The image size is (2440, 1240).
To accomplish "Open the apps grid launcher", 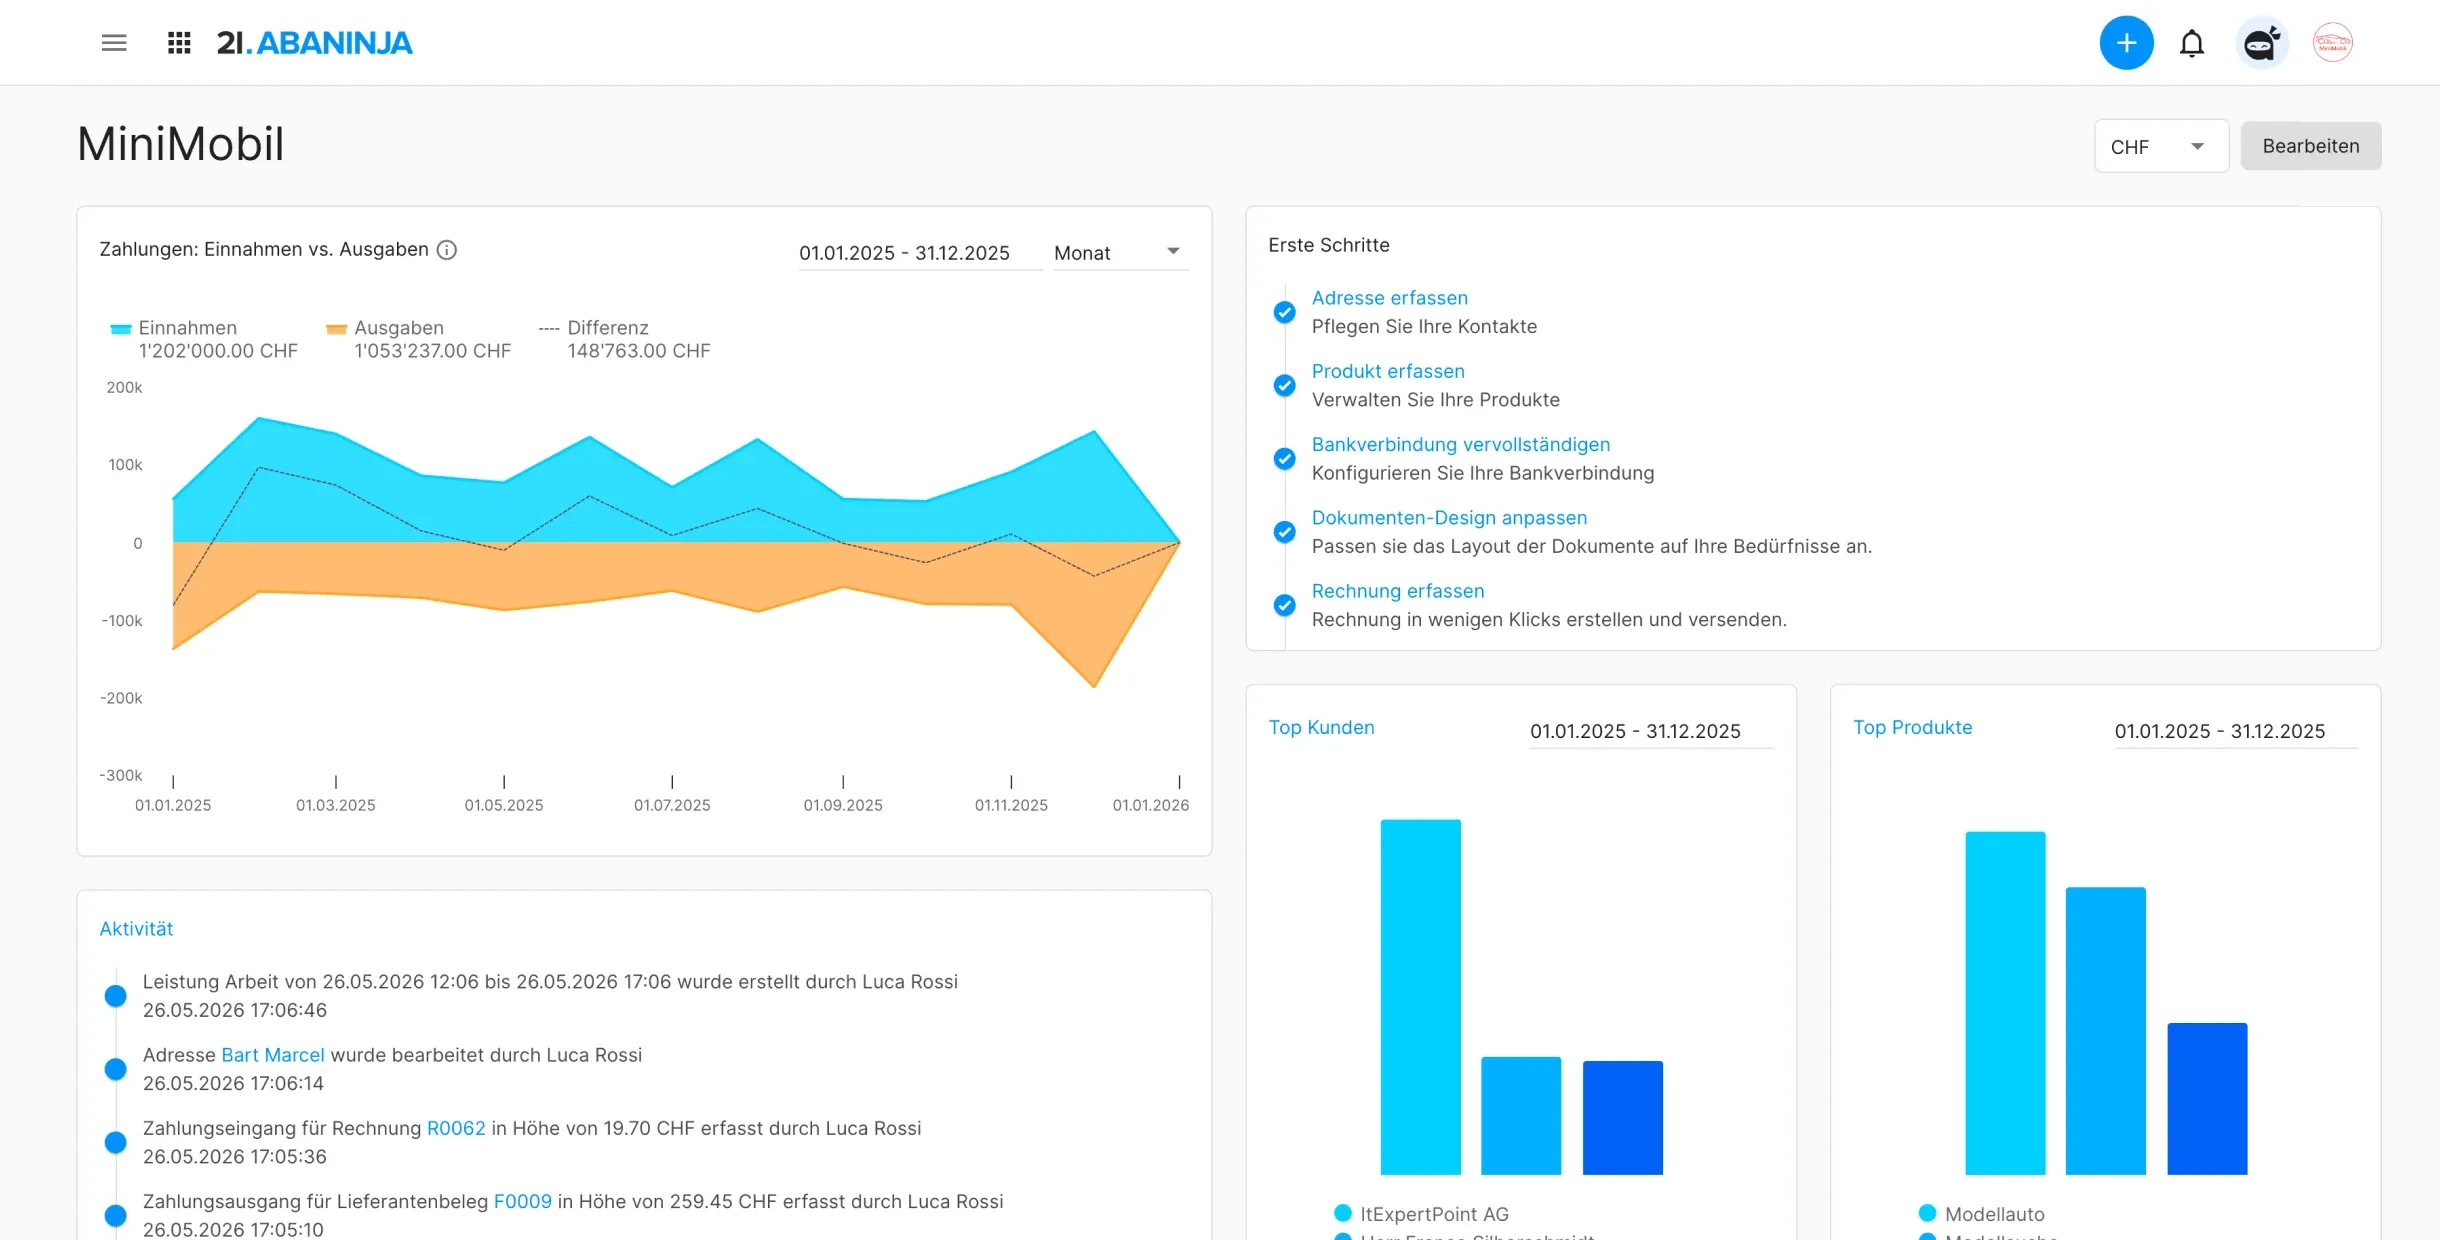I will tap(179, 43).
